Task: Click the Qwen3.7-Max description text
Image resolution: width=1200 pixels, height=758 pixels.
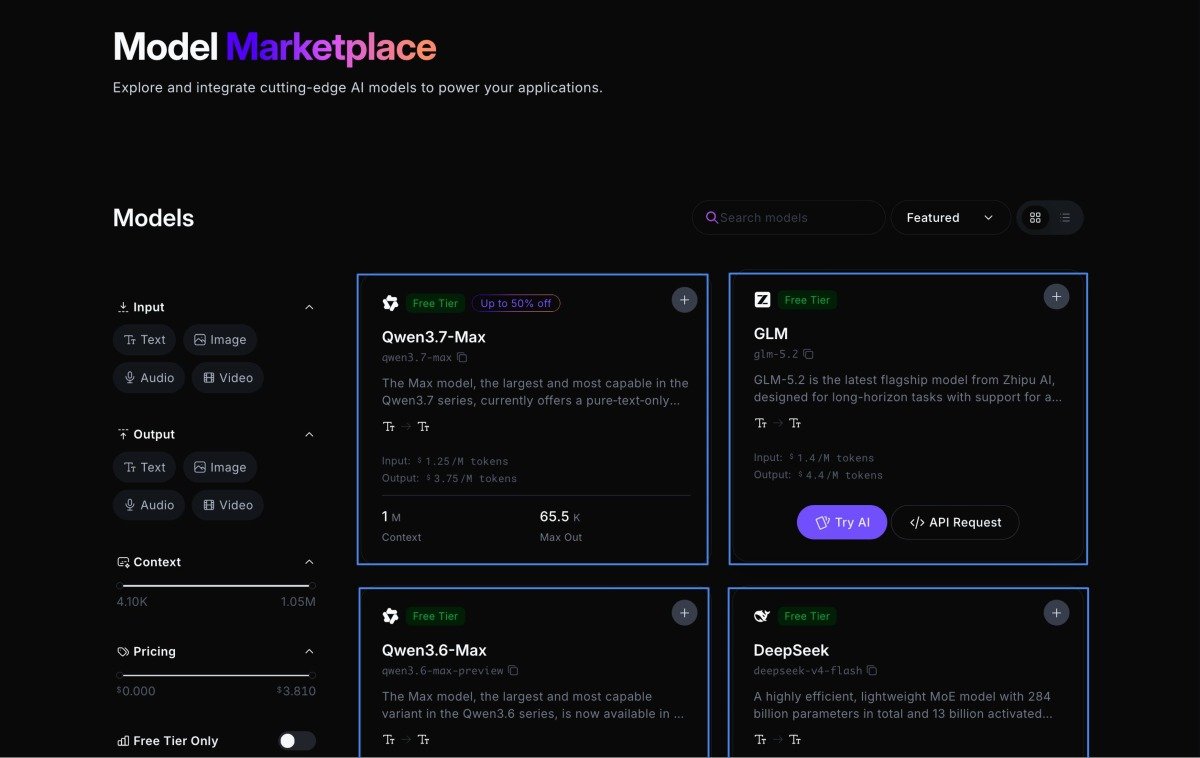Action: point(535,391)
